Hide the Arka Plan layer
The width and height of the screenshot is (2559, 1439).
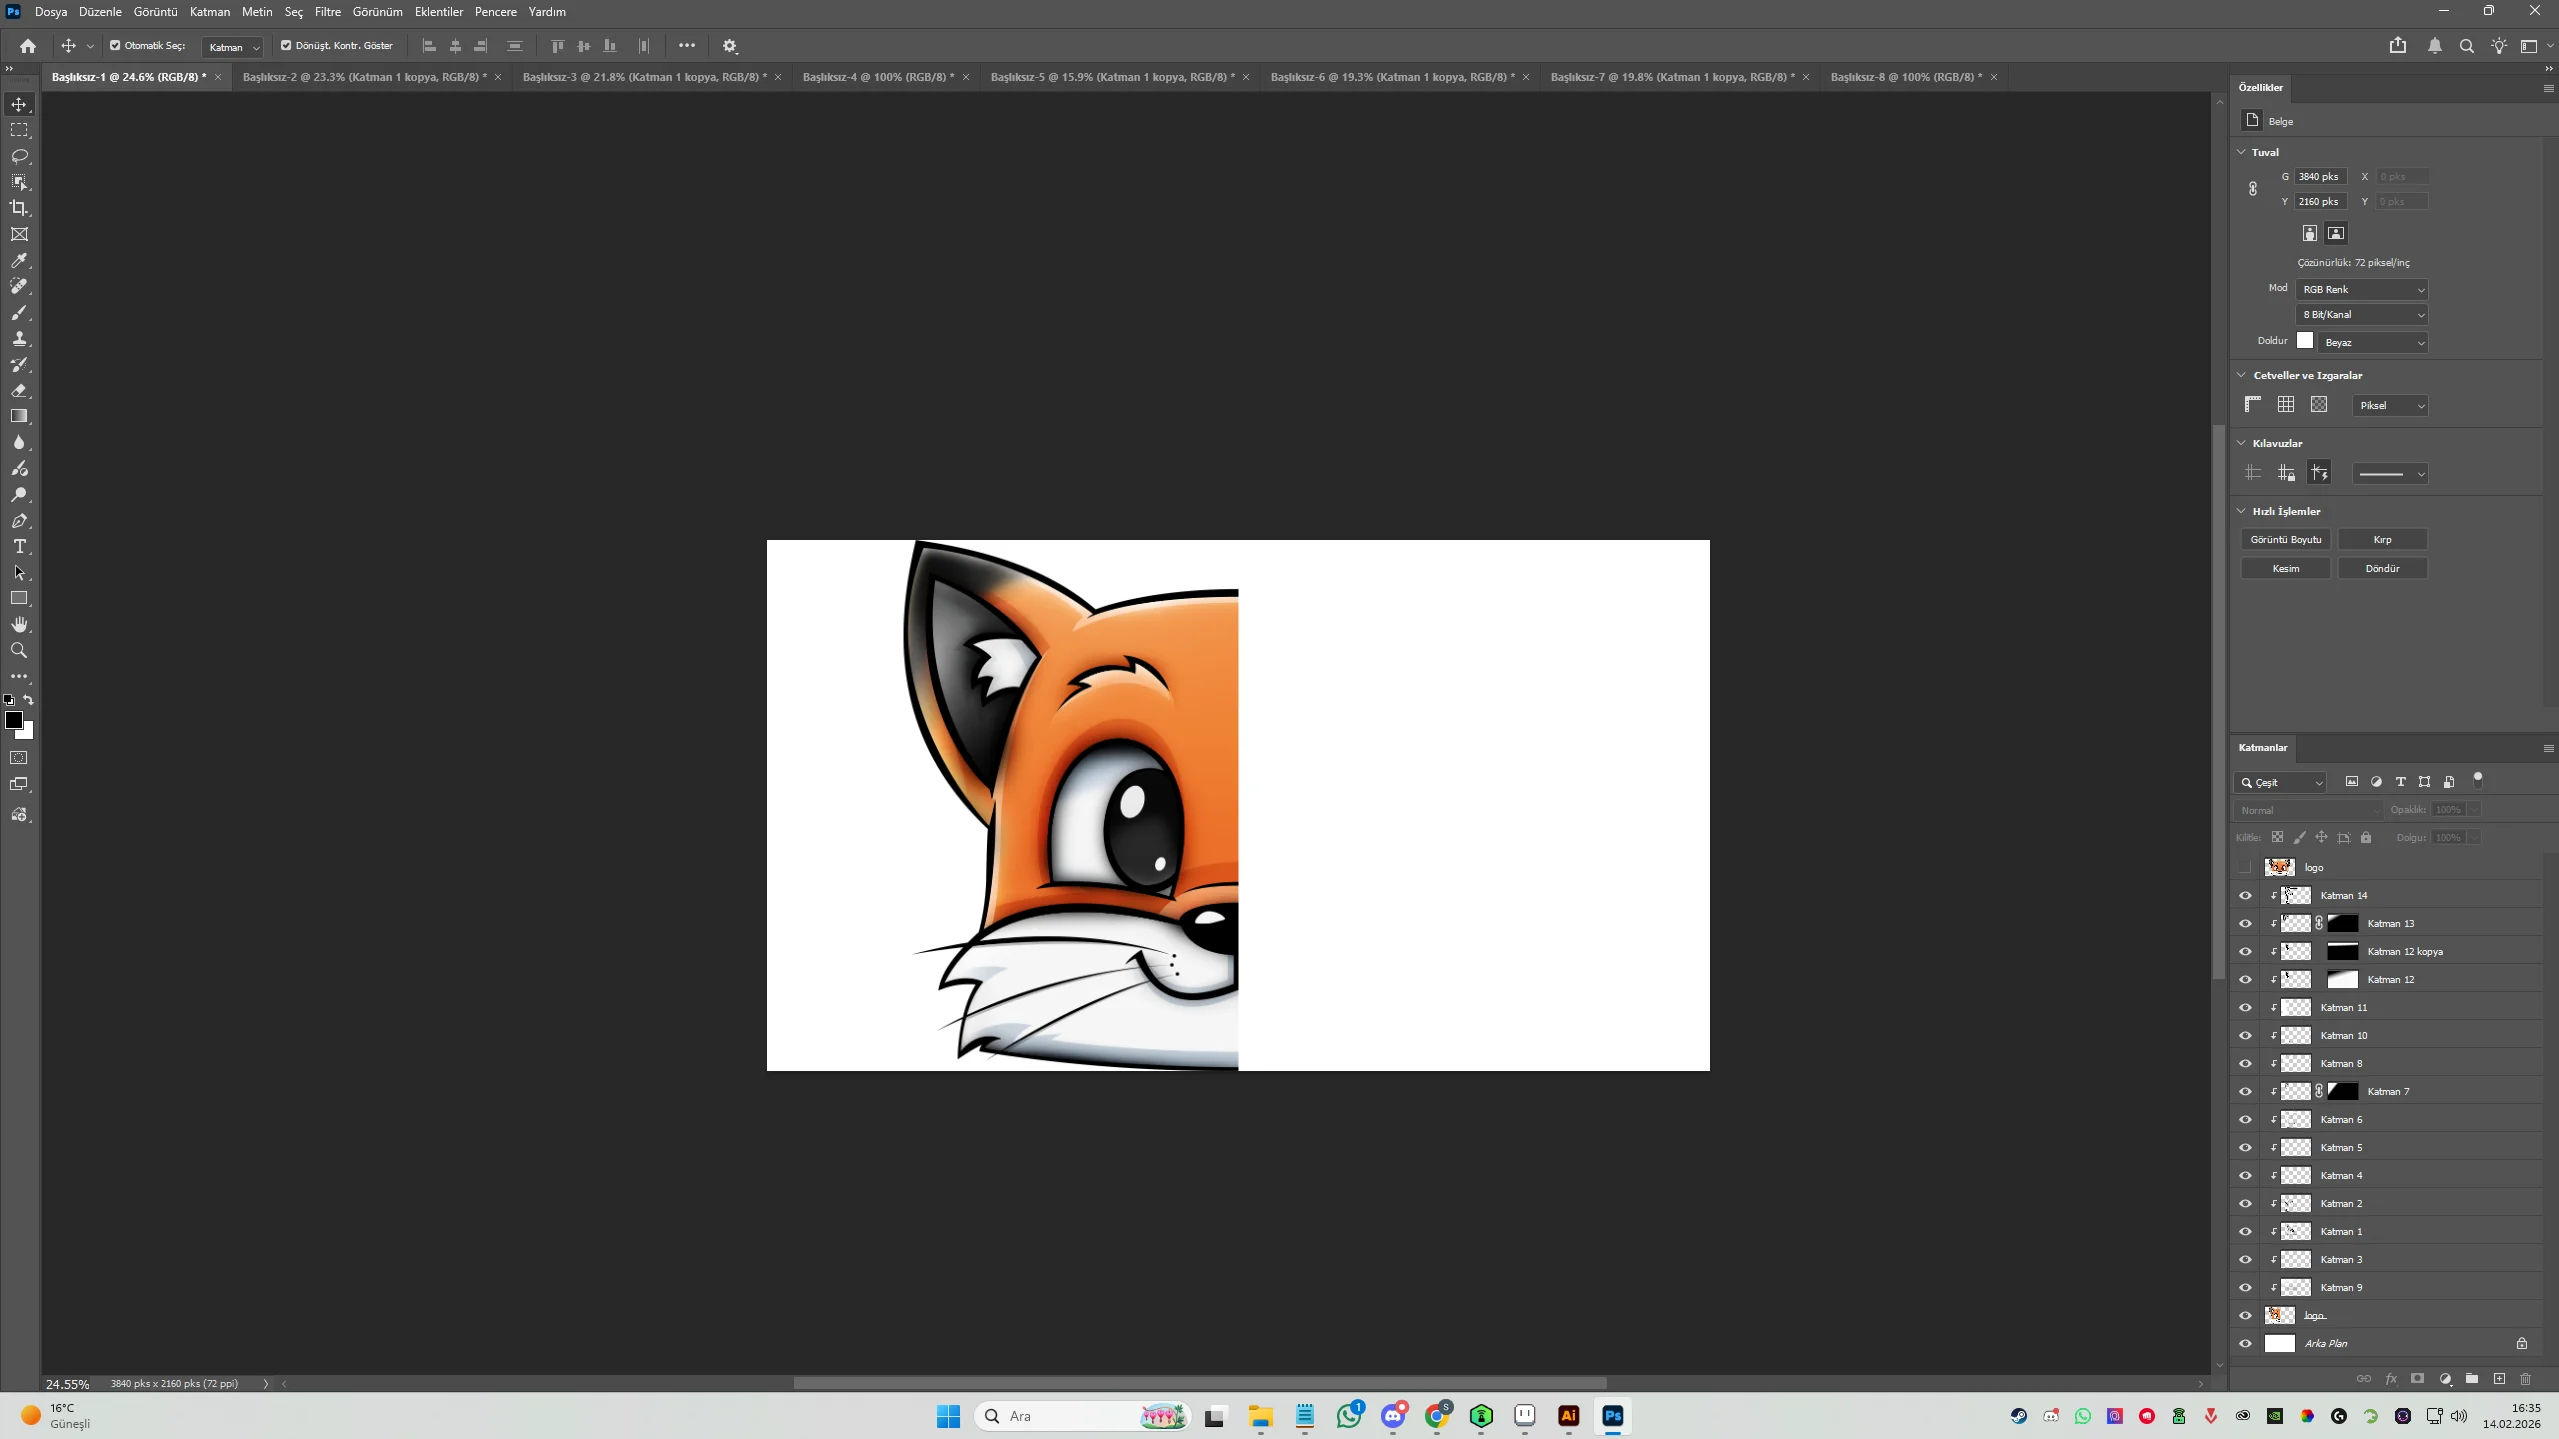click(x=2245, y=1344)
